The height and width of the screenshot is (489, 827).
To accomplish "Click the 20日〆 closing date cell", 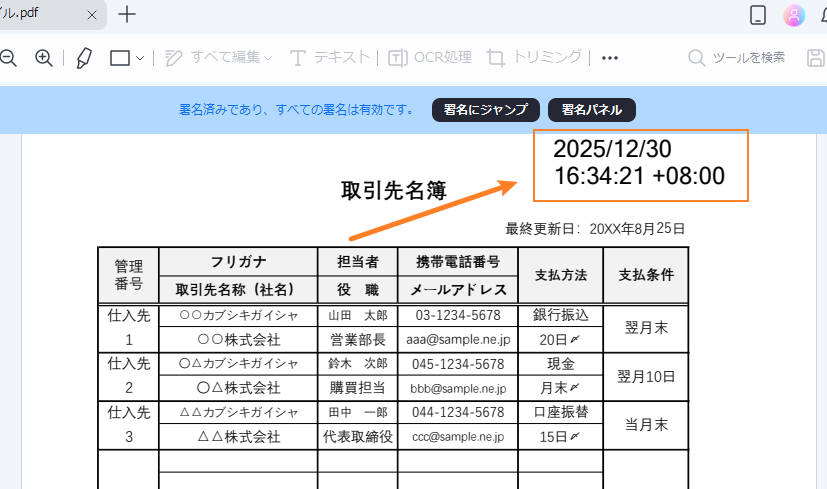I will coord(560,340).
